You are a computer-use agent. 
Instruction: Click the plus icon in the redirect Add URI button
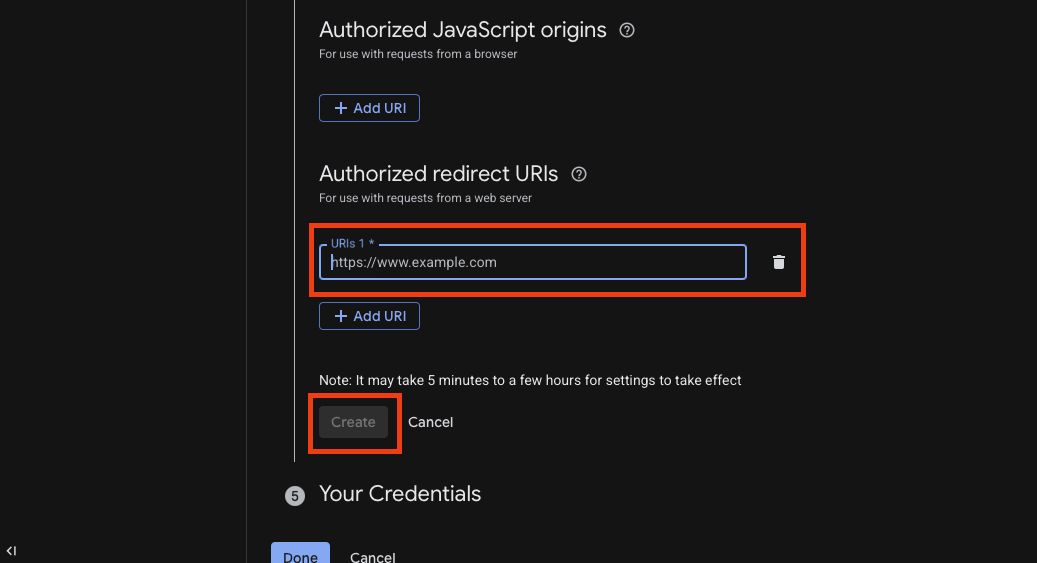pos(340,316)
